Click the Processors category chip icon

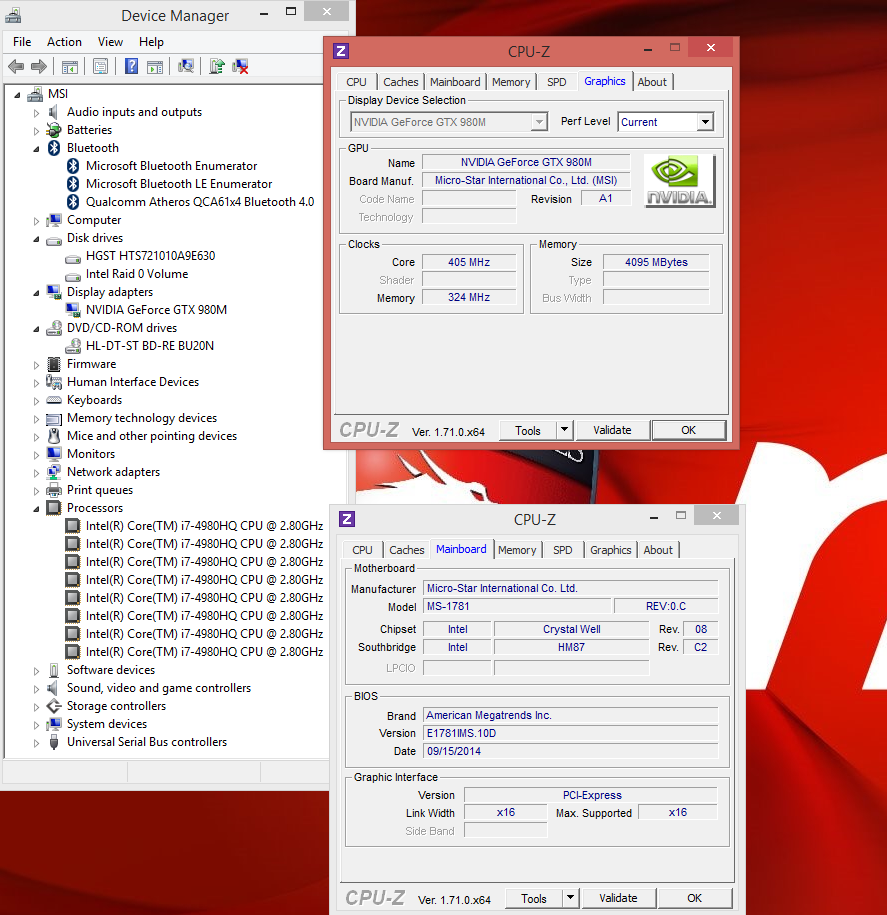tap(54, 508)
